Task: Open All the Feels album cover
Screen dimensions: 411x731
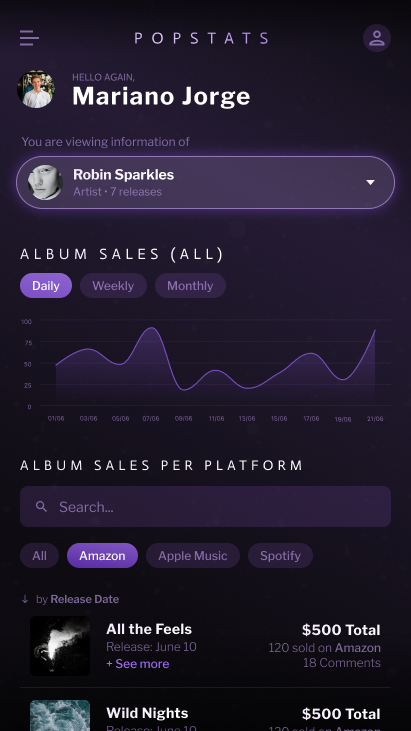Action: tap(60, 646)
